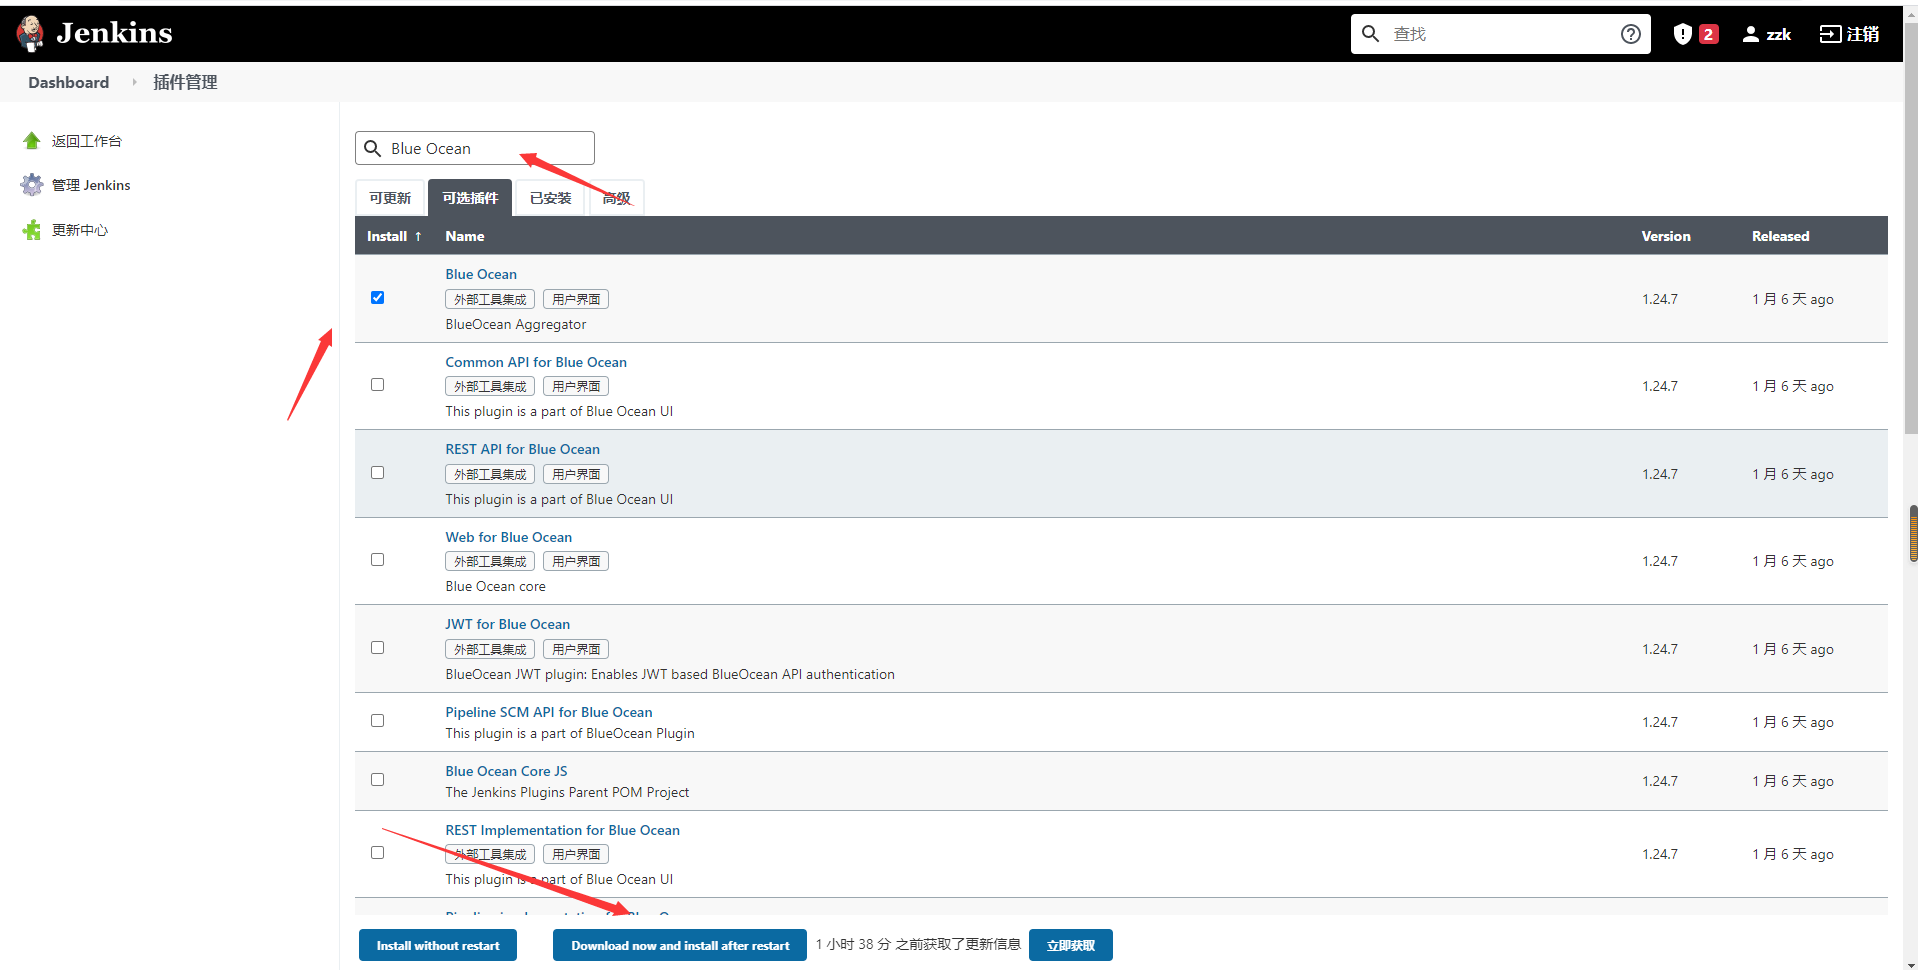
Task: Click the Jenkins title text
Action: (x=114, y=33)
